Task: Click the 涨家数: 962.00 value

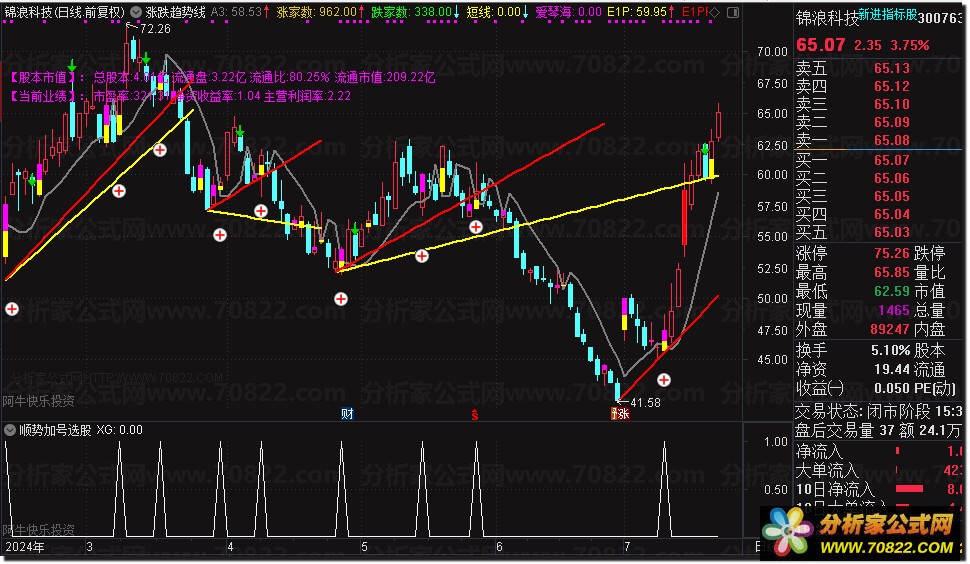Action: point(320,12)
